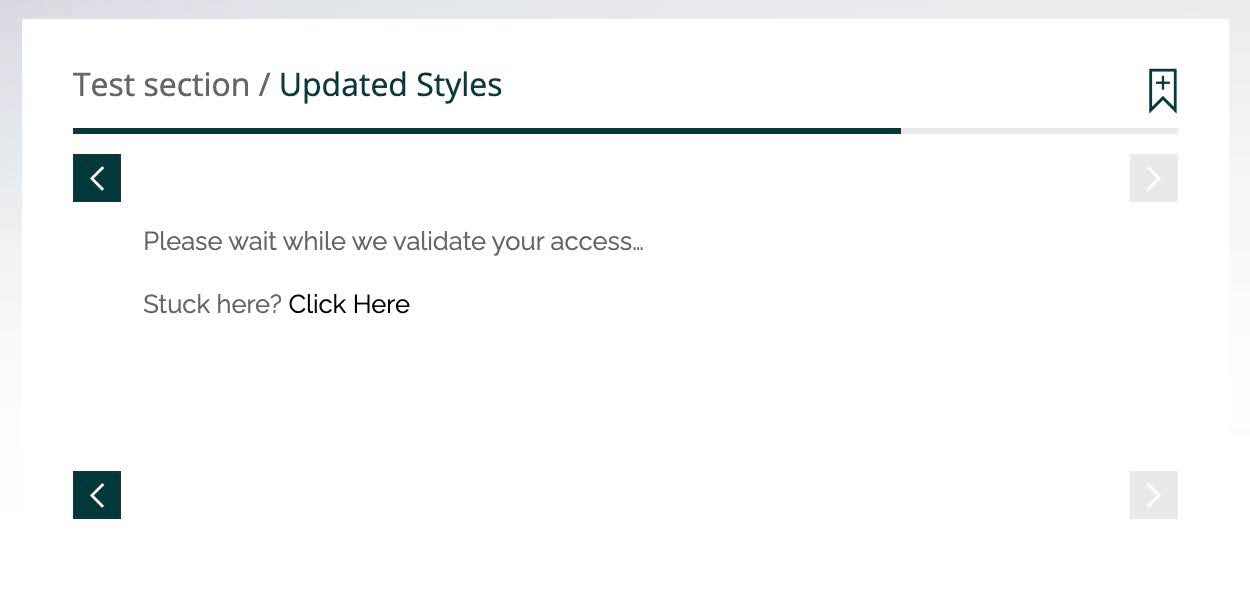The image size is (1250, 604).
Task: Click the plus sign inside the bookmark icon
Action: tap(1162, 82)
